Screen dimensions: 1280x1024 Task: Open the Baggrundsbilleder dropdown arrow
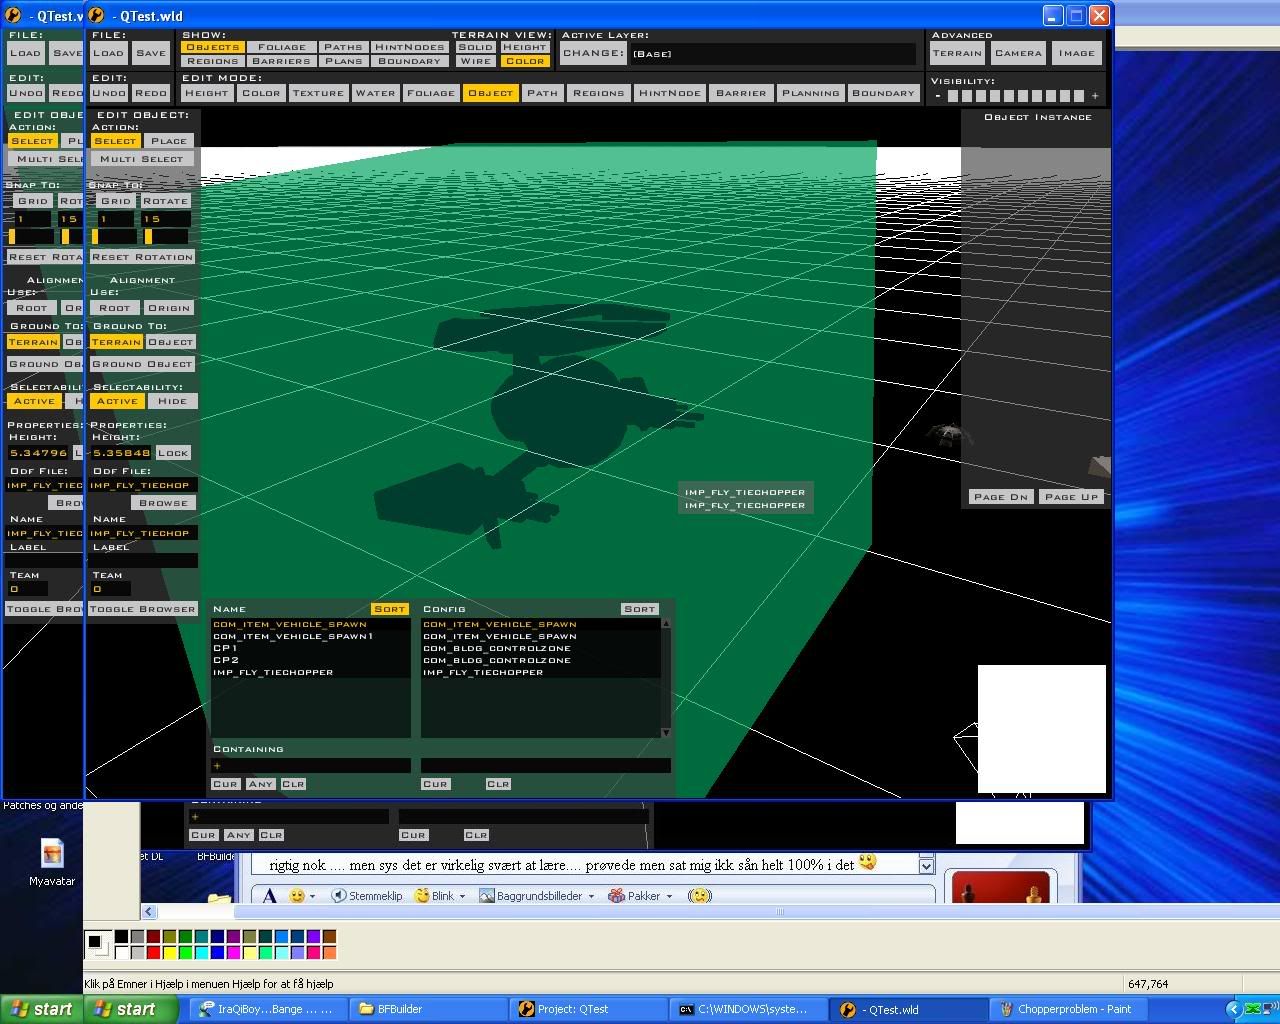tap(591, 896)
